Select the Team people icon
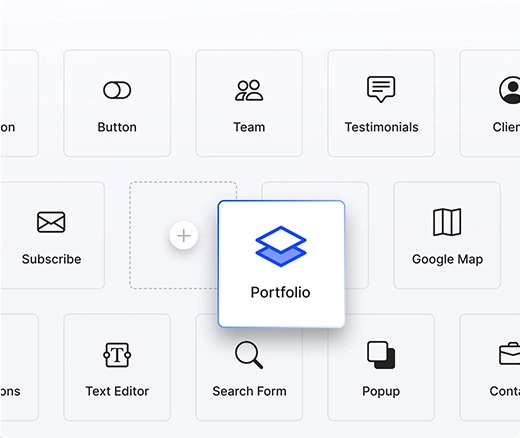 click(x=249, y=90)
